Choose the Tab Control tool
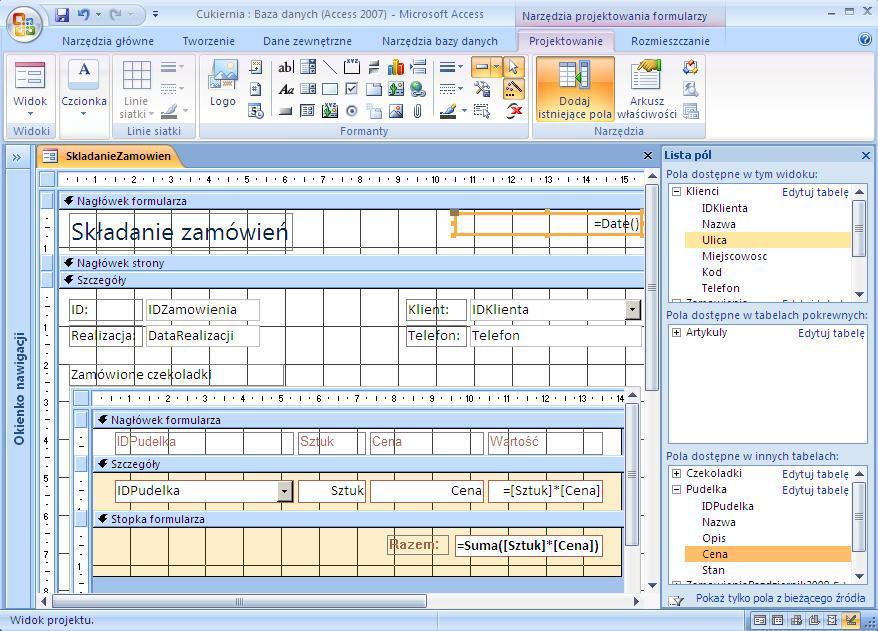The image size is (878, 631). tap(373, 89)
